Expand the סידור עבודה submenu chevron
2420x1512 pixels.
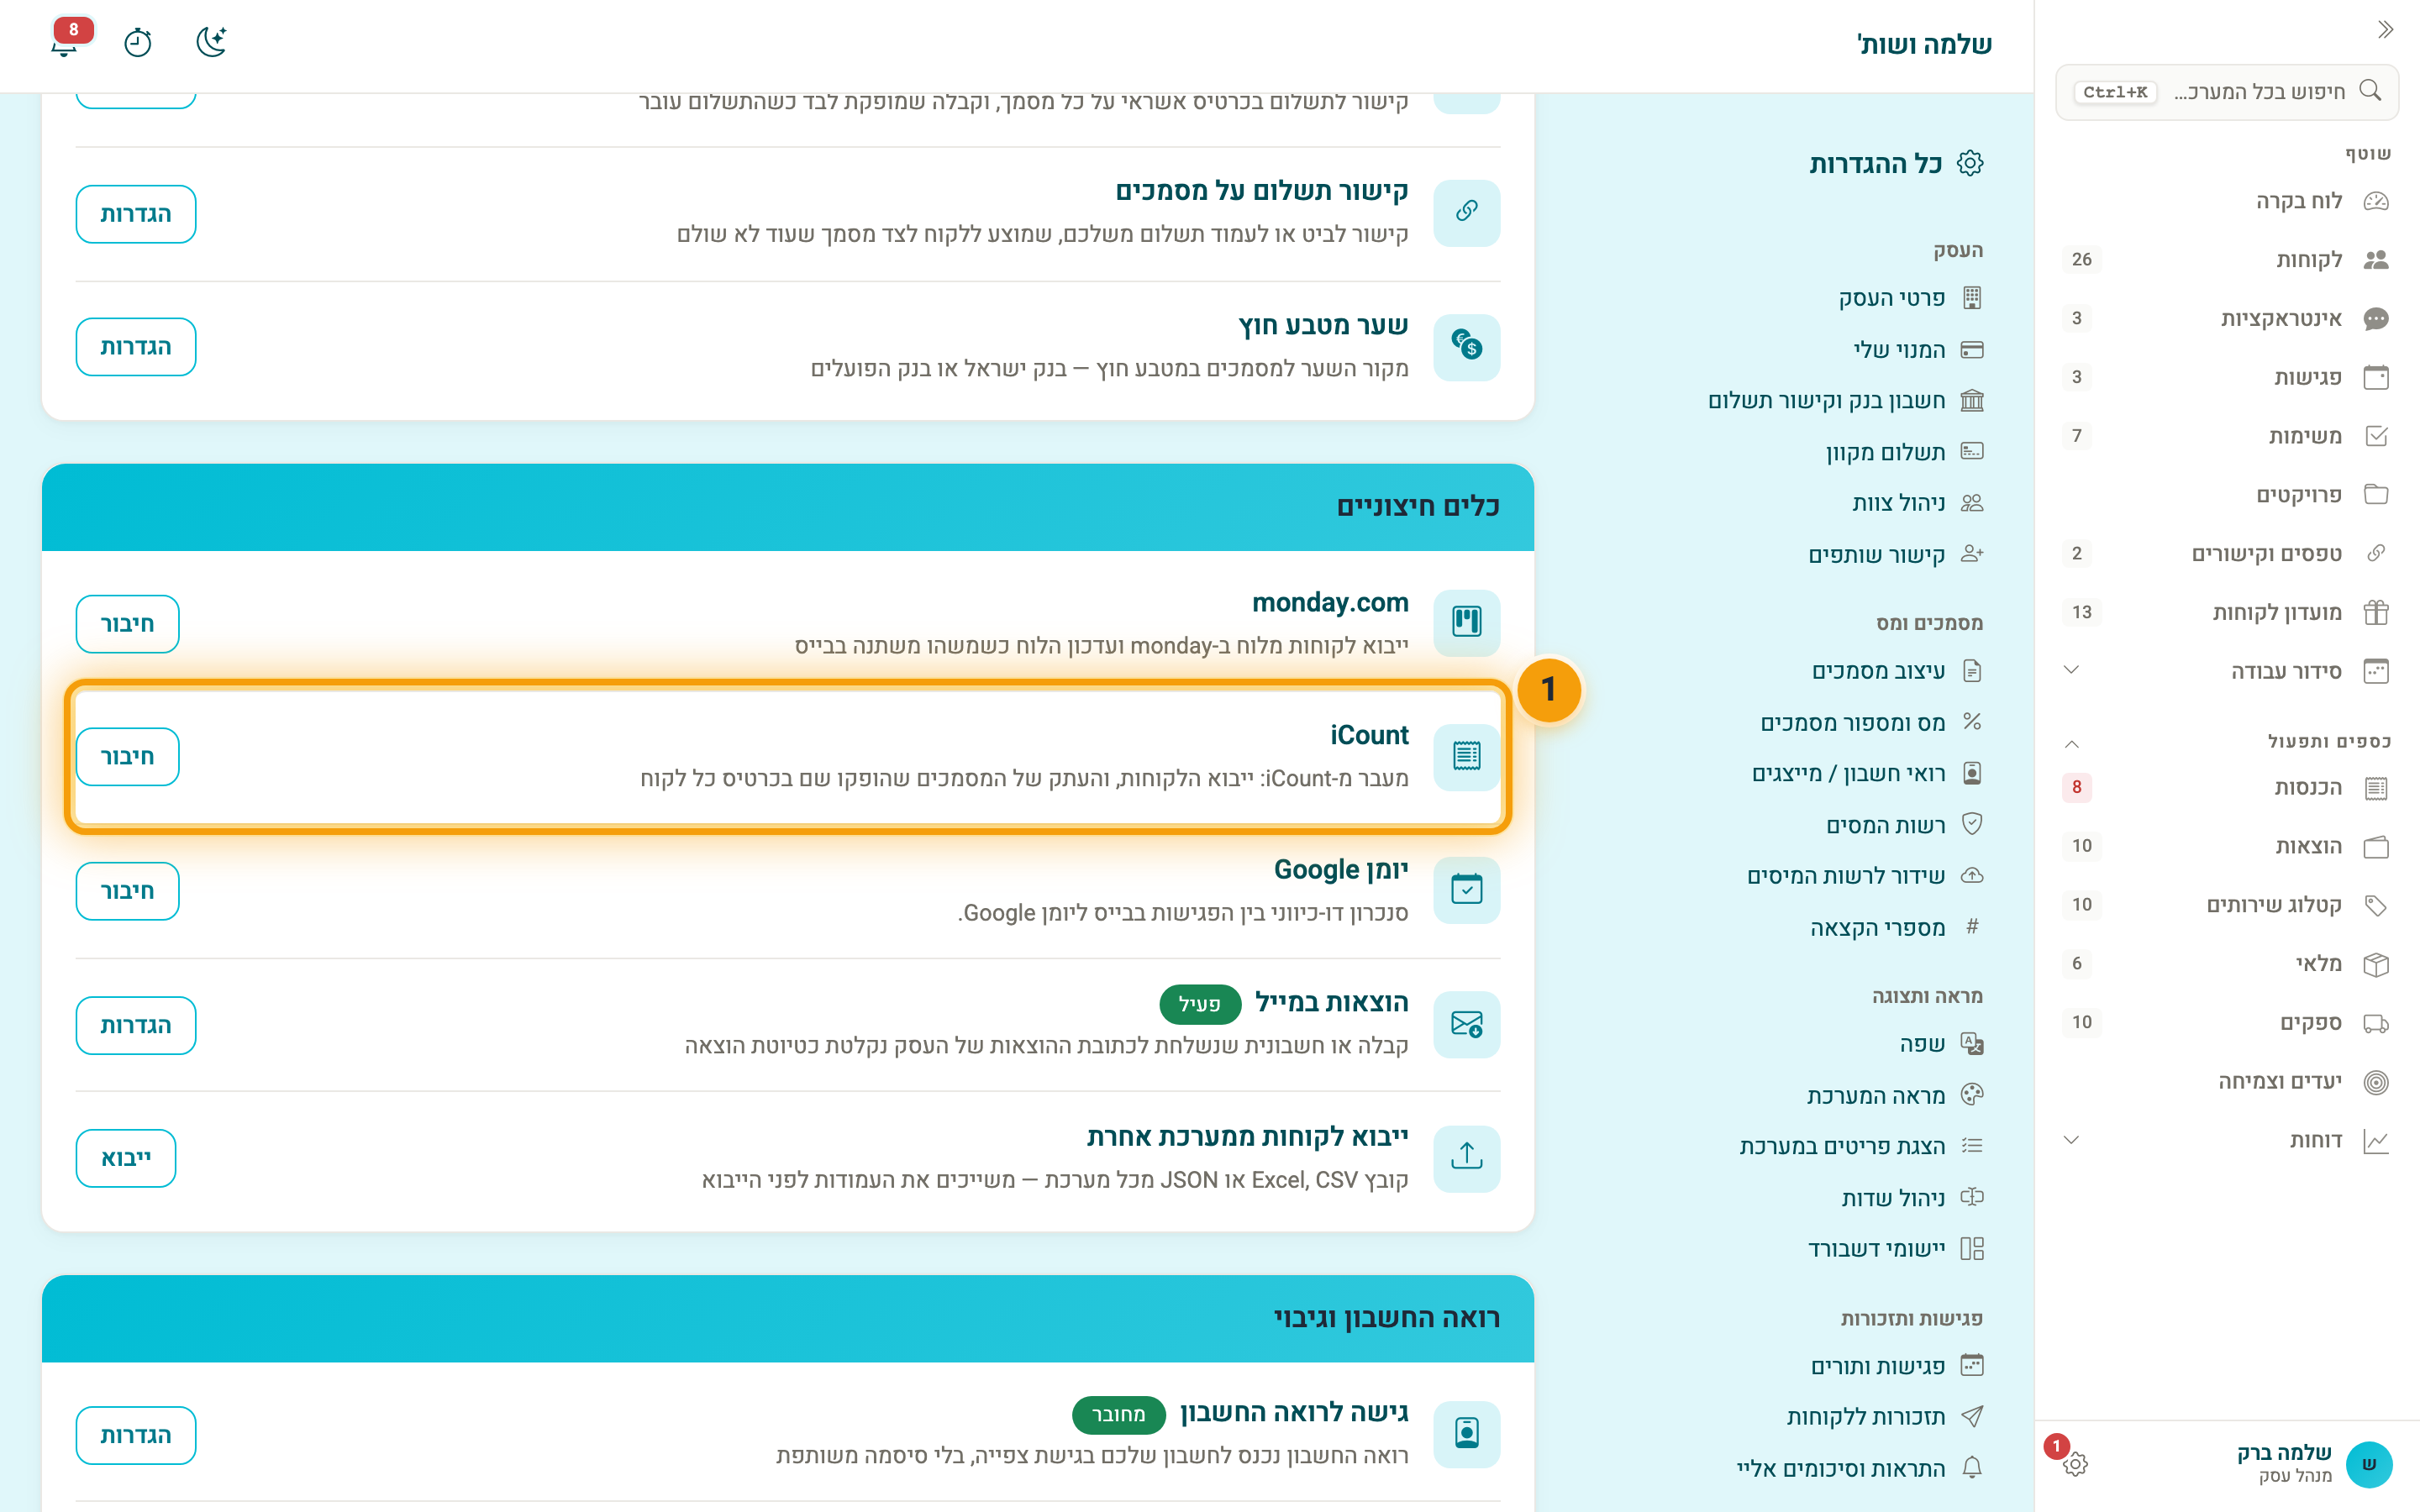coord(2072,670)
